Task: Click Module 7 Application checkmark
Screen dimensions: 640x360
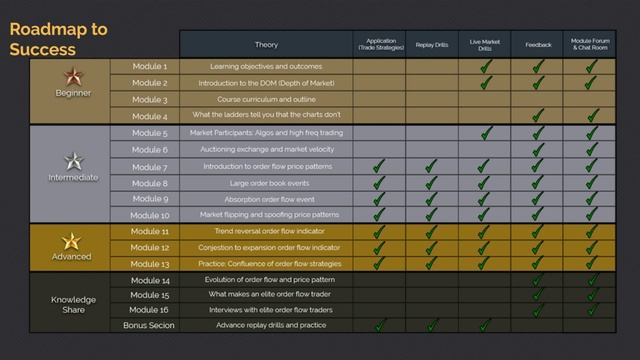Action: coord(378,166)
